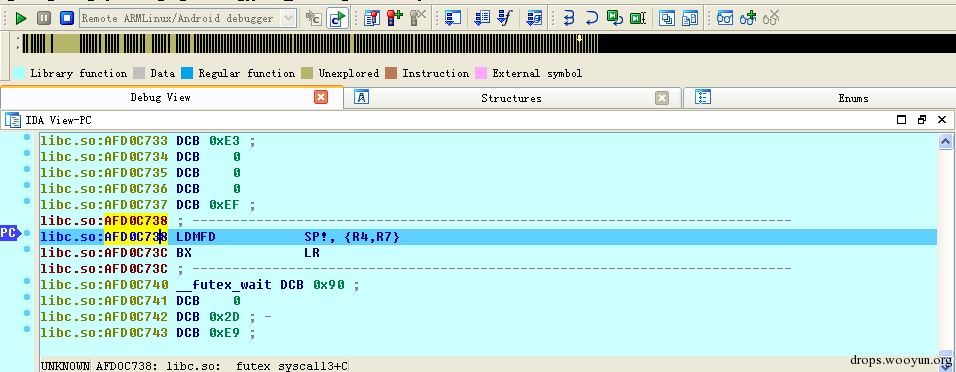
Task: Terminate the process with the blue stop icon
Action: (66, 18)
